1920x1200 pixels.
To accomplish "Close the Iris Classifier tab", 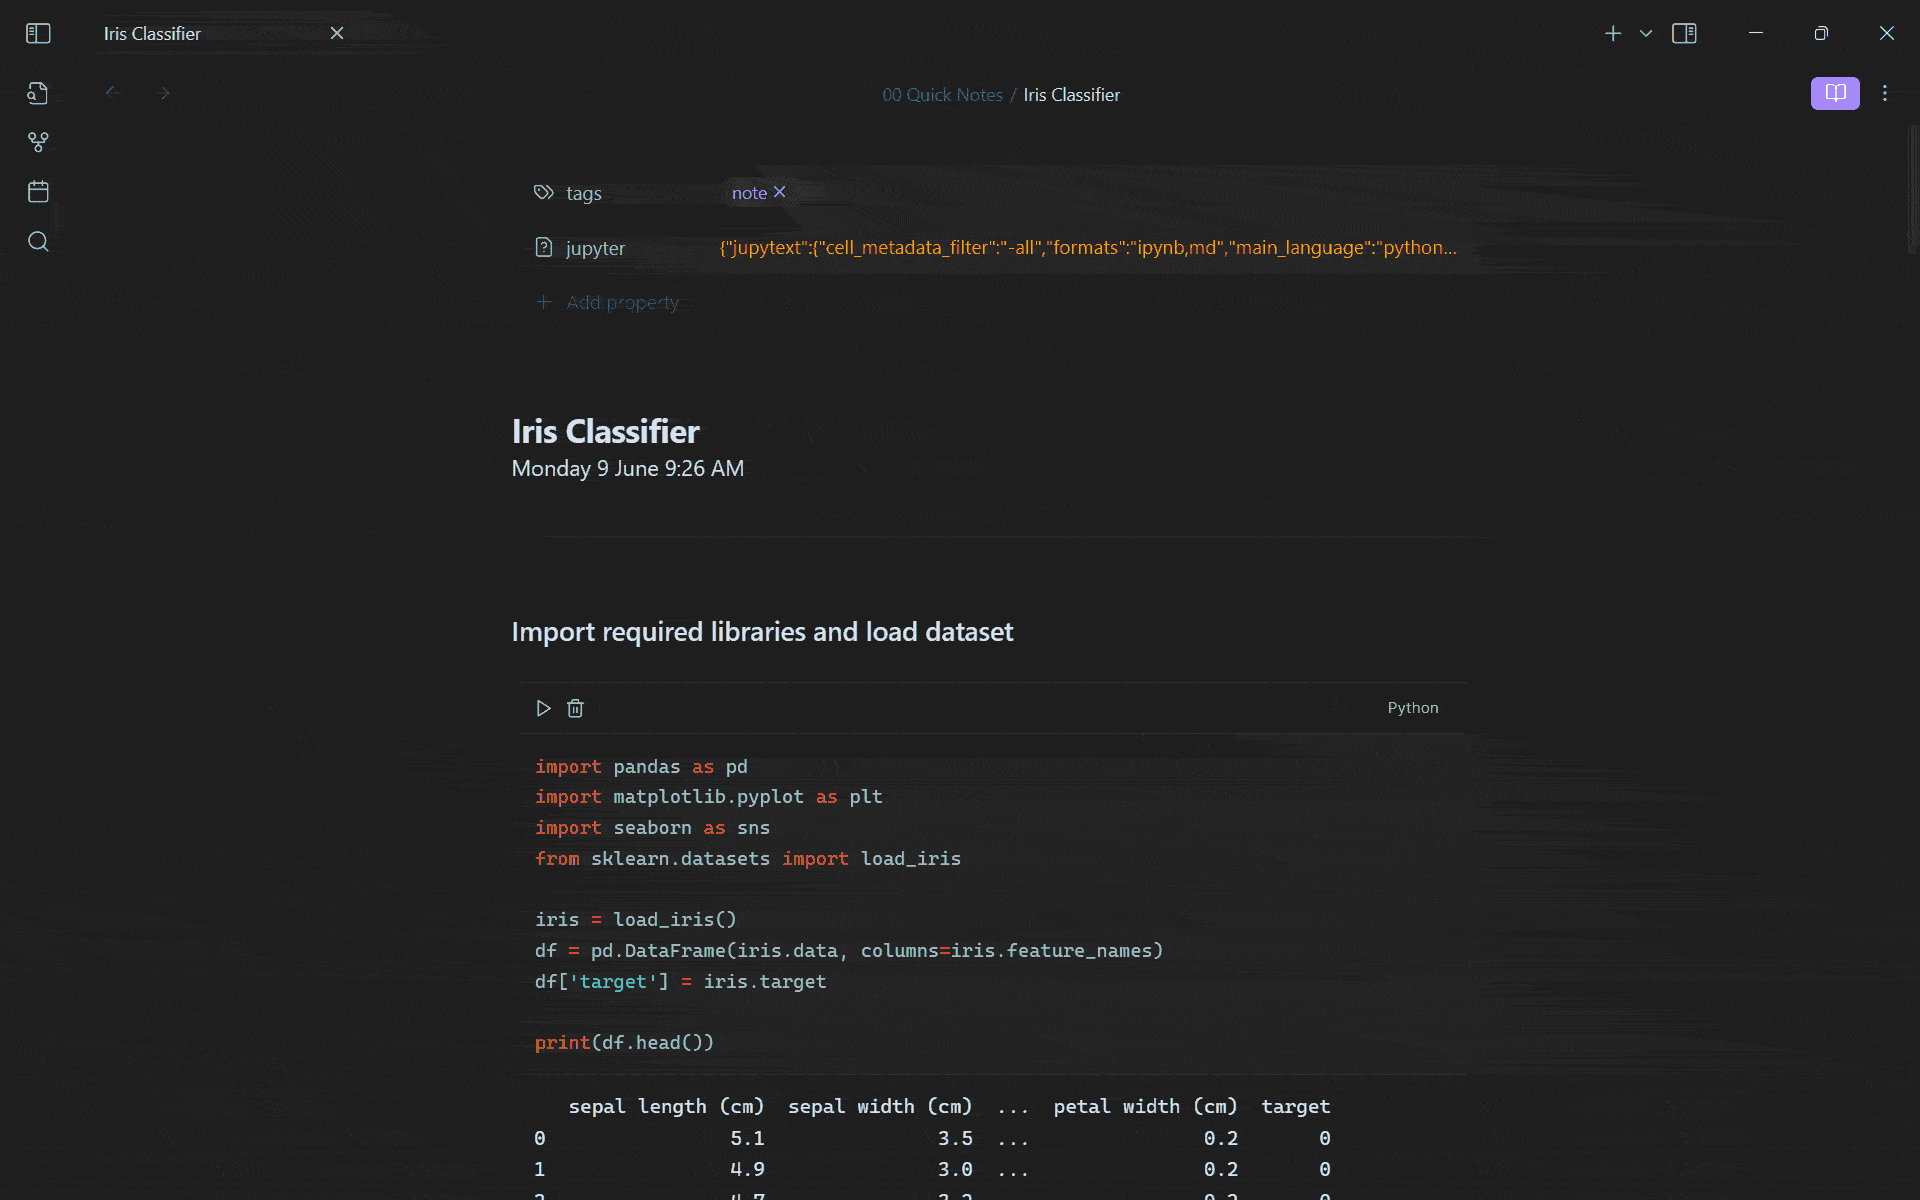I will pyautogui.click(x=337, y=34).
